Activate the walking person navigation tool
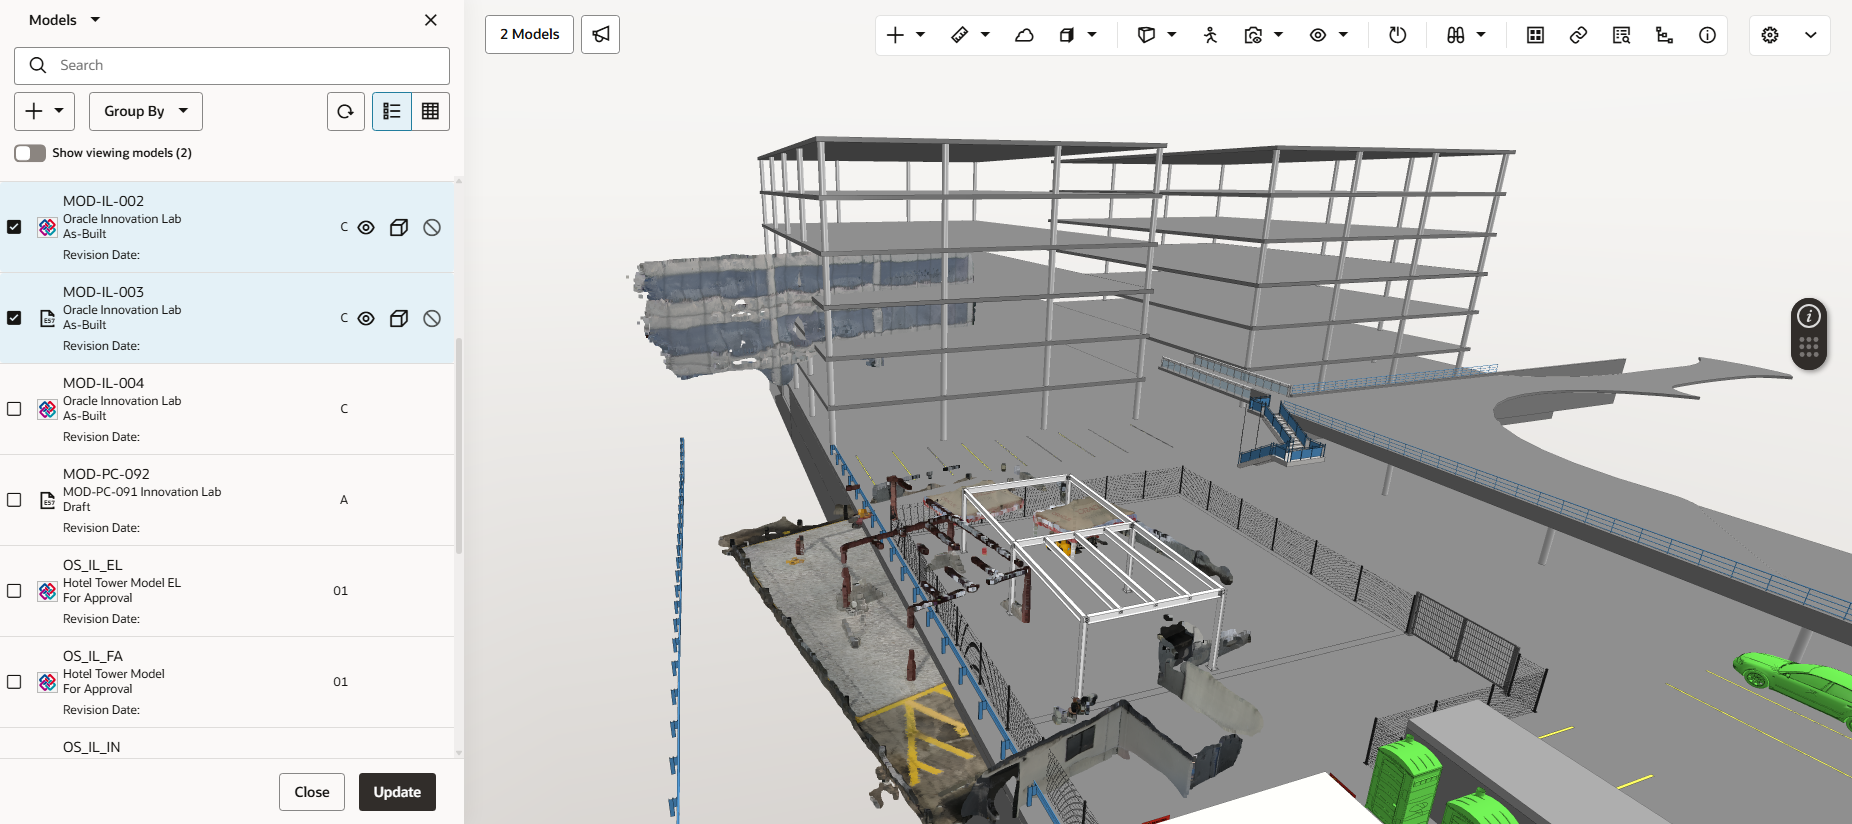 click(1210, 35)
